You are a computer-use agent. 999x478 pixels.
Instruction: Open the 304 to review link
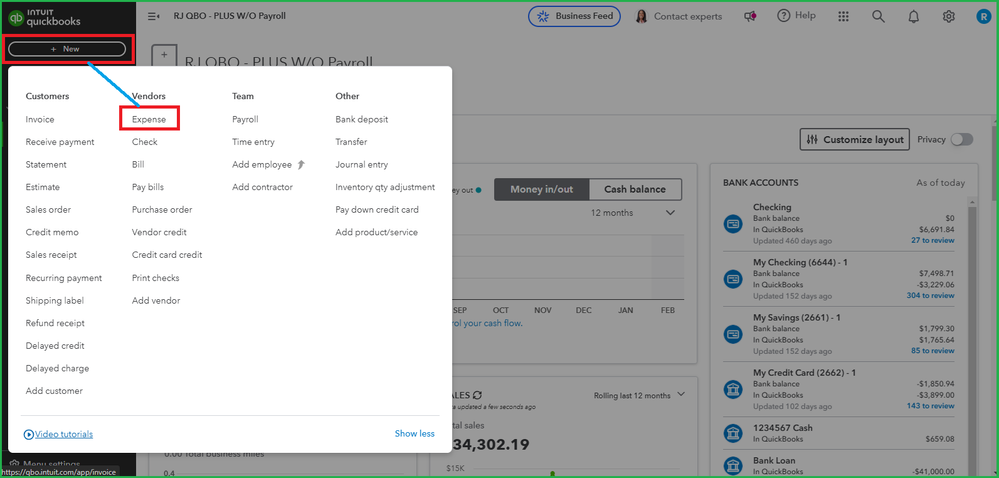click(931, 296)
